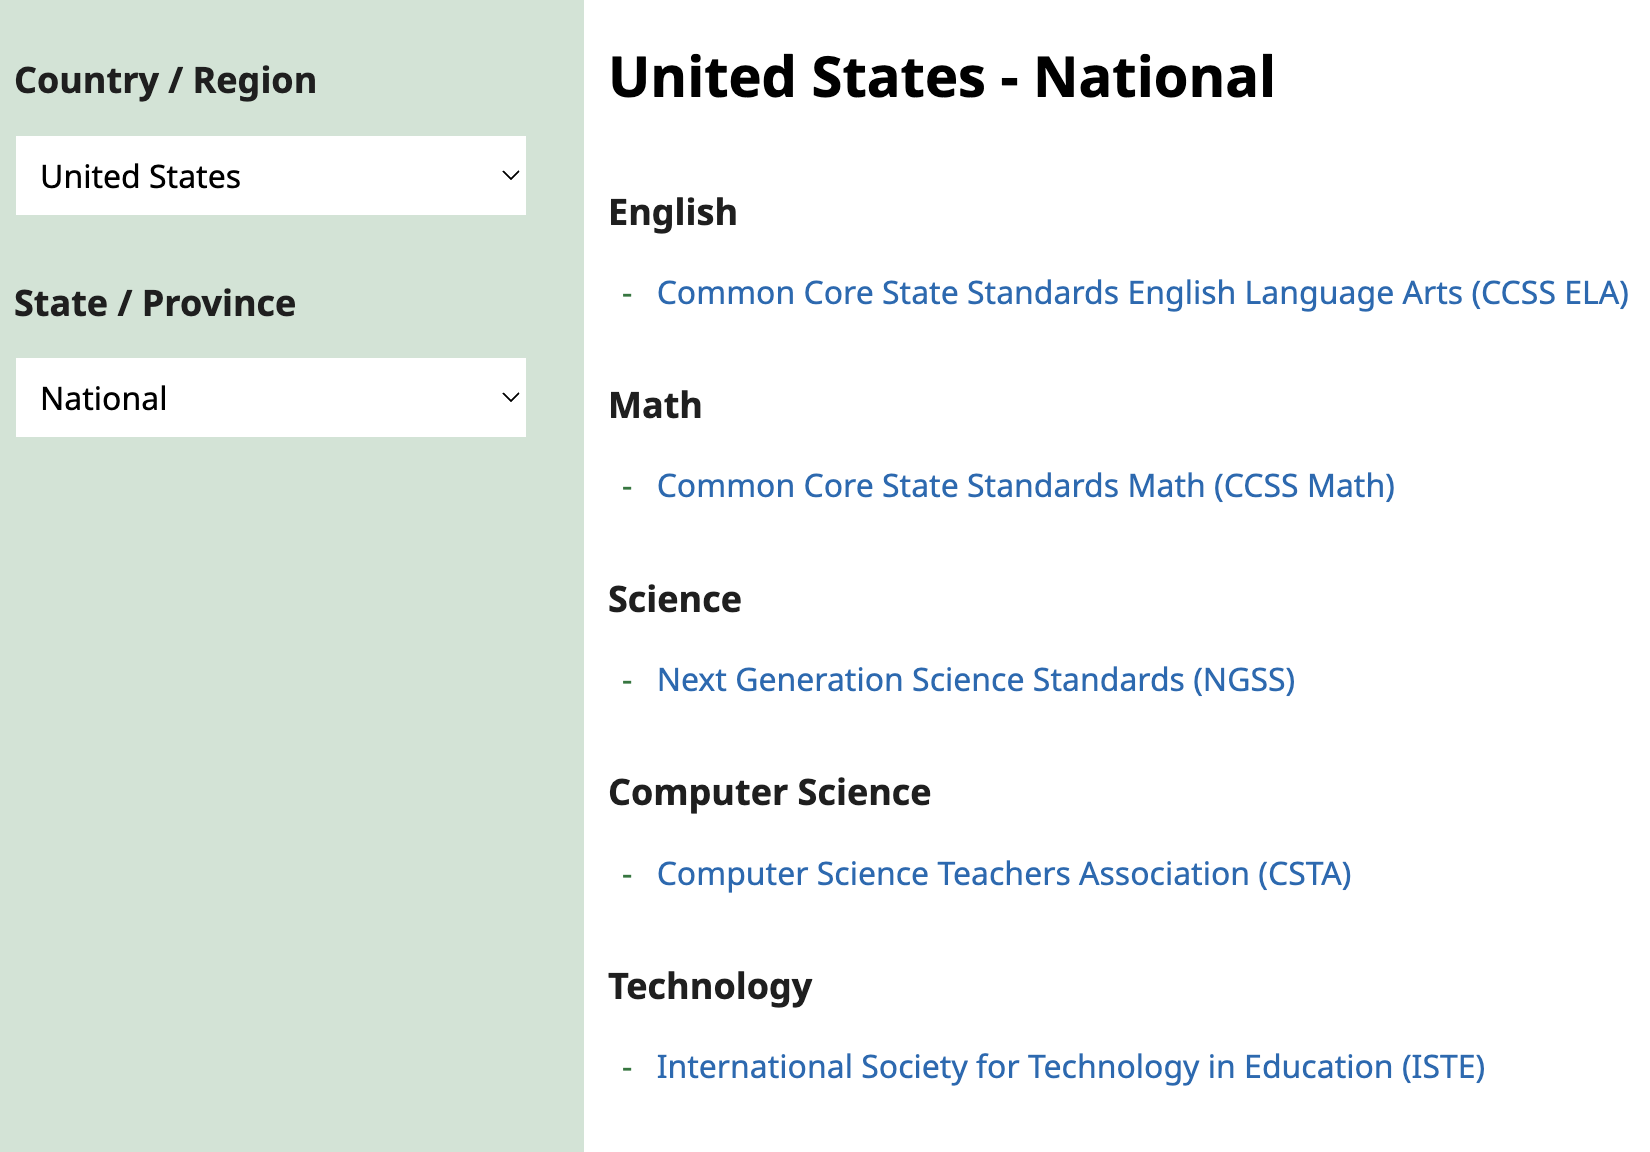This screenshot has width=1650, height=1152.
Task: Click the Science section heading
Action: [675, 599]
